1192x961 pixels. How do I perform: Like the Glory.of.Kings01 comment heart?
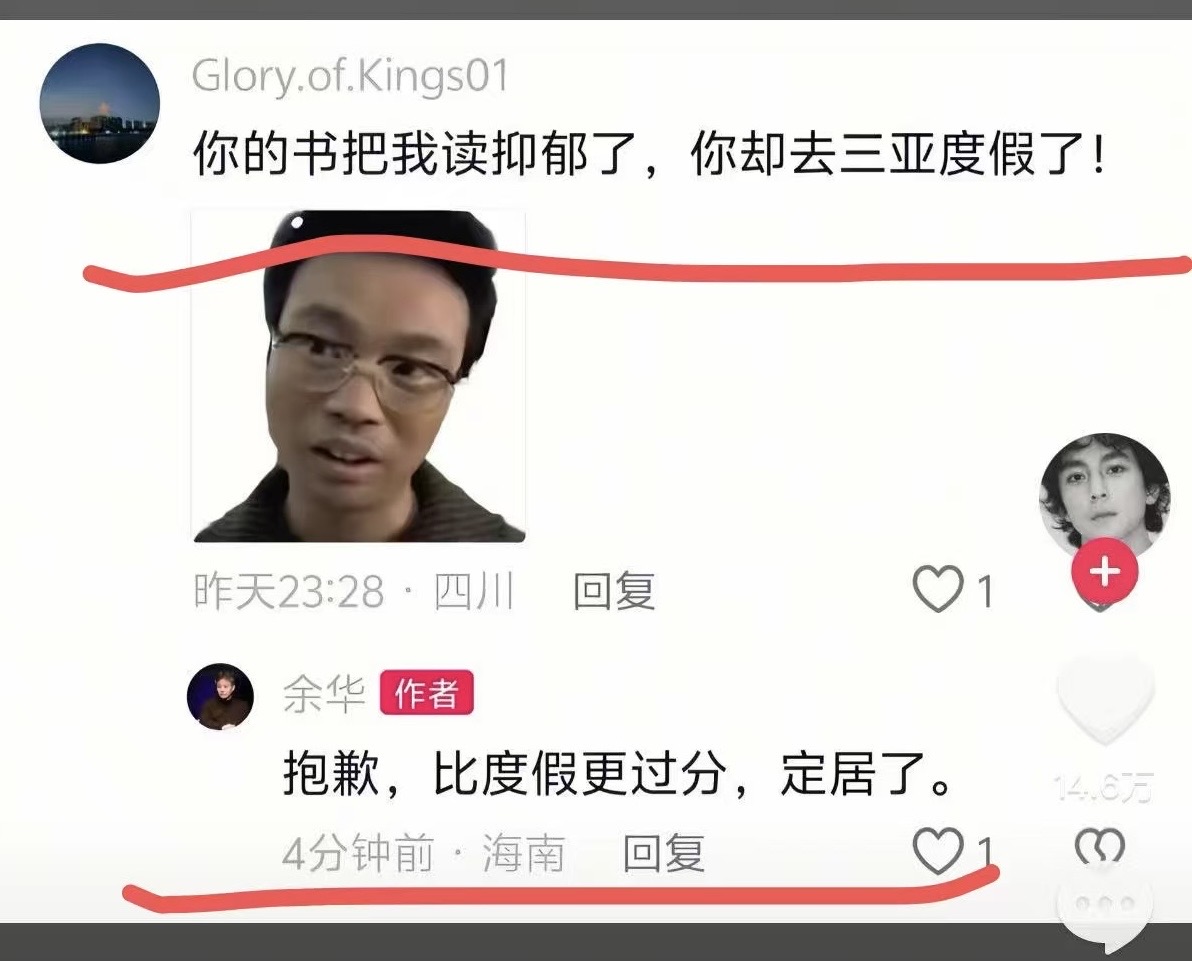click(937, 589)
